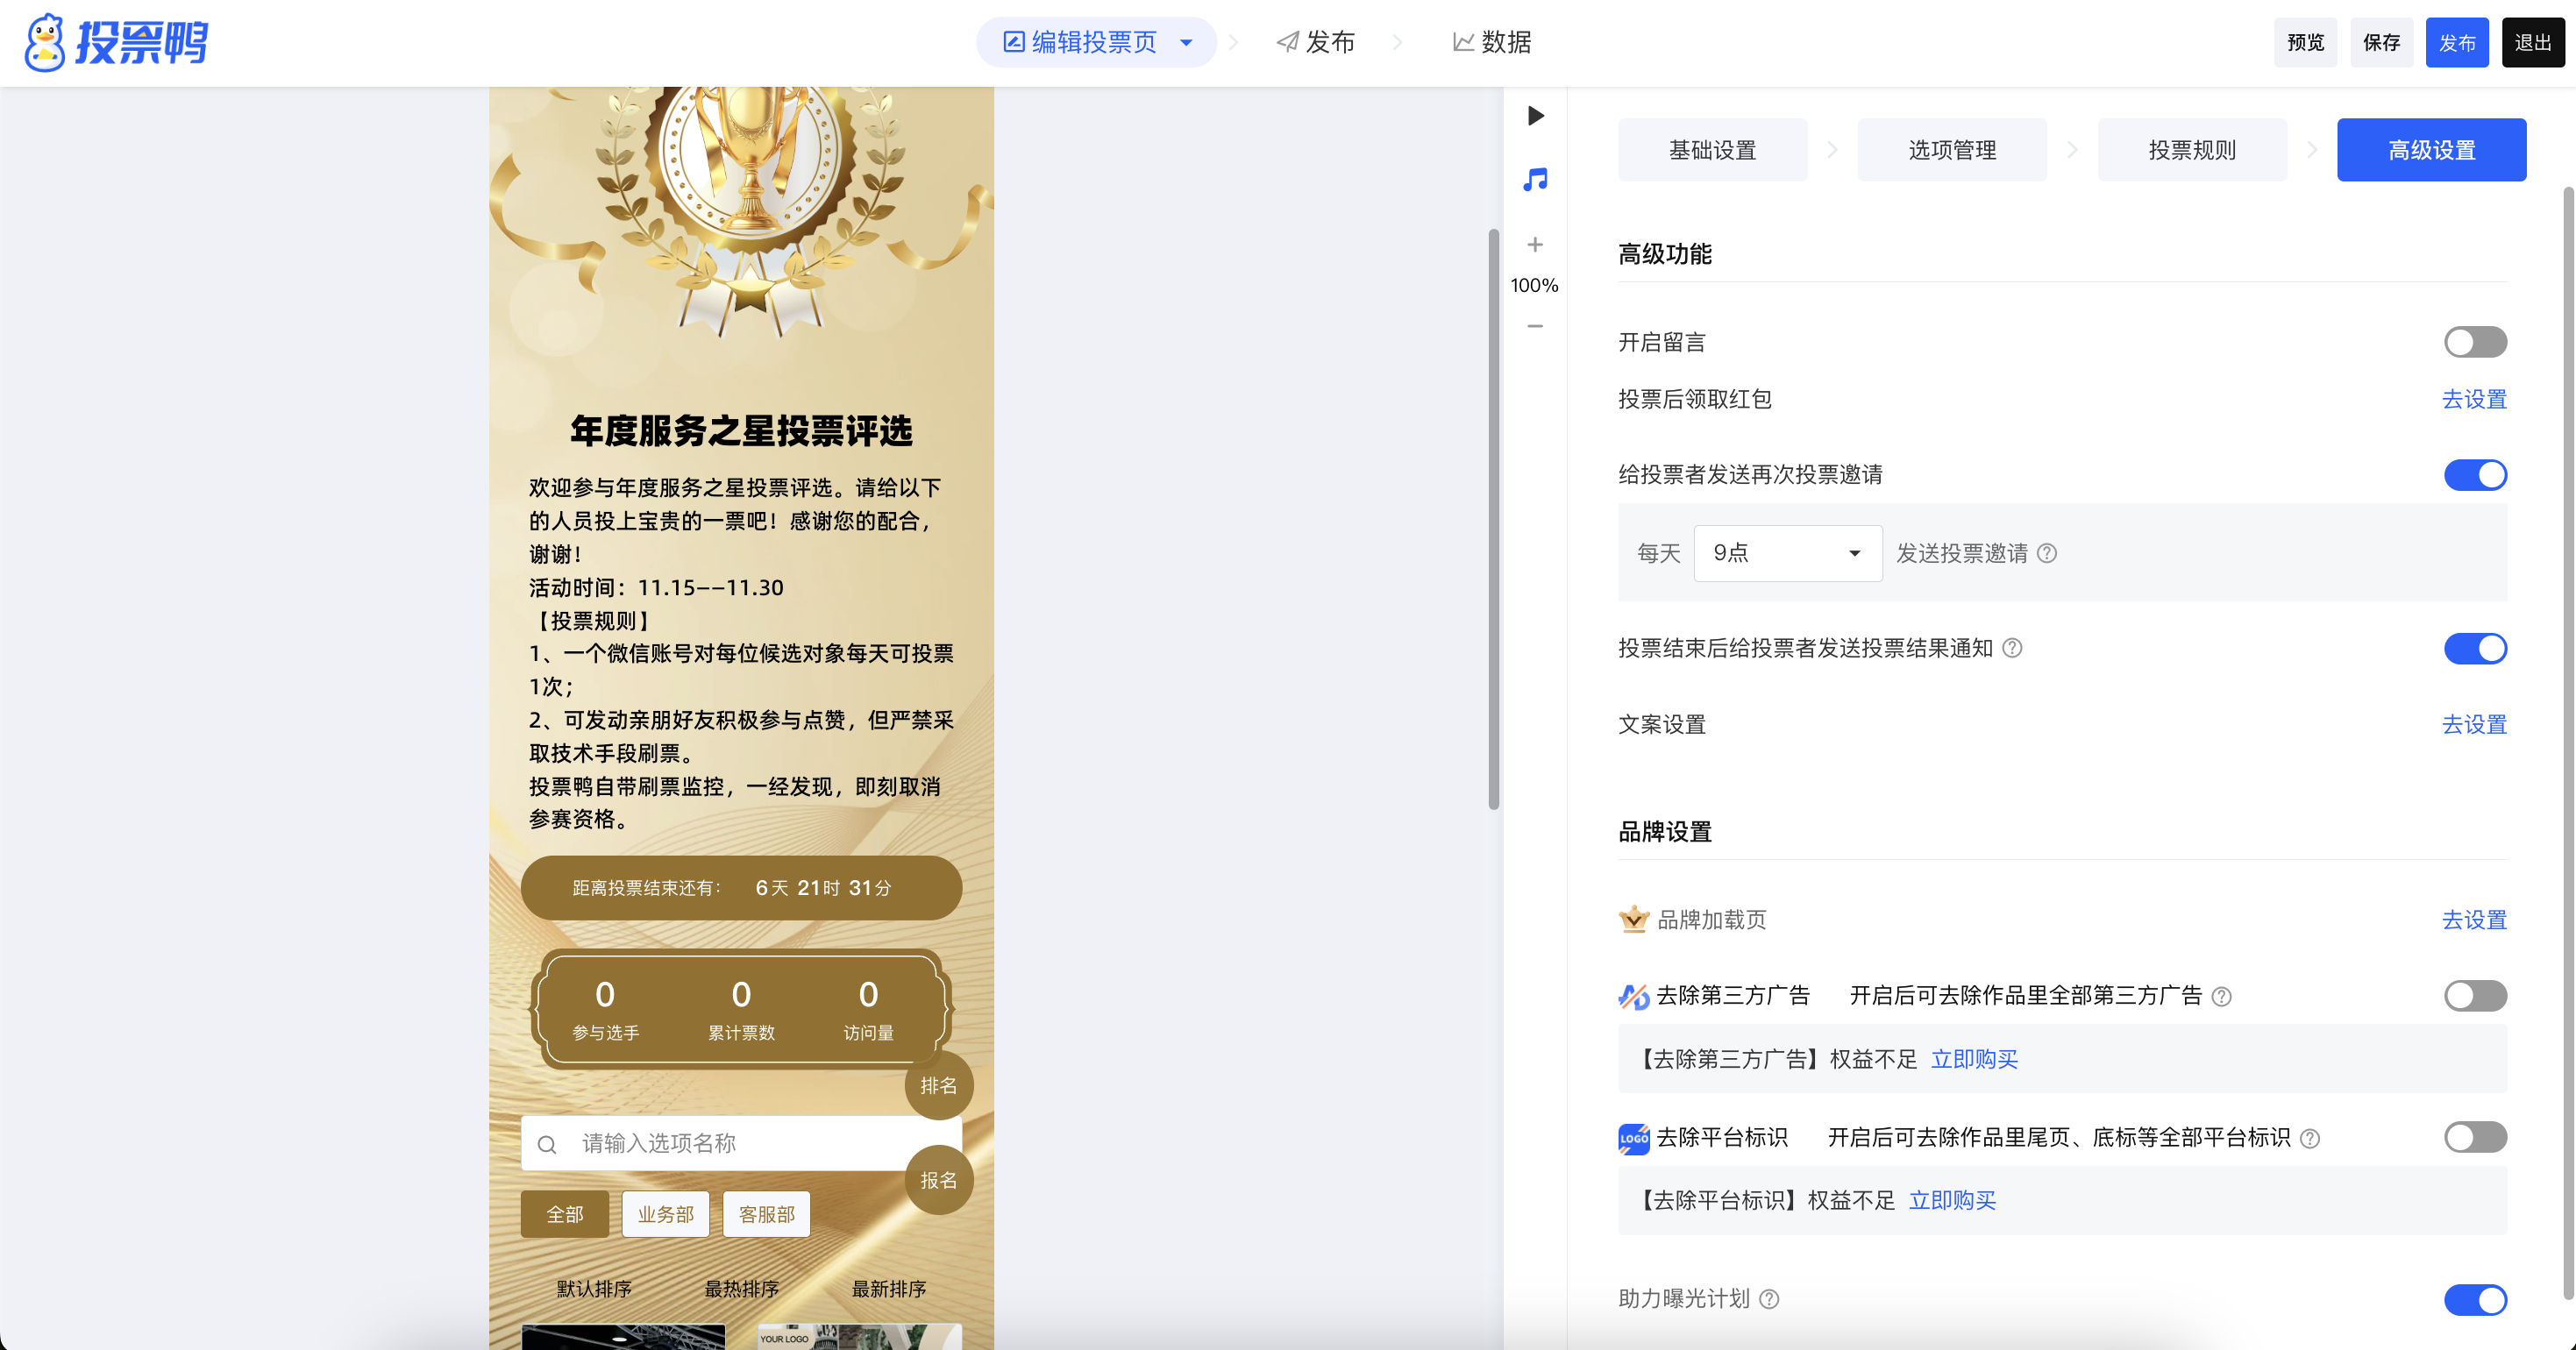The image size is (2576, 1350).
Task: Zoom out with the minus icon
Action: coord(1535,326)
